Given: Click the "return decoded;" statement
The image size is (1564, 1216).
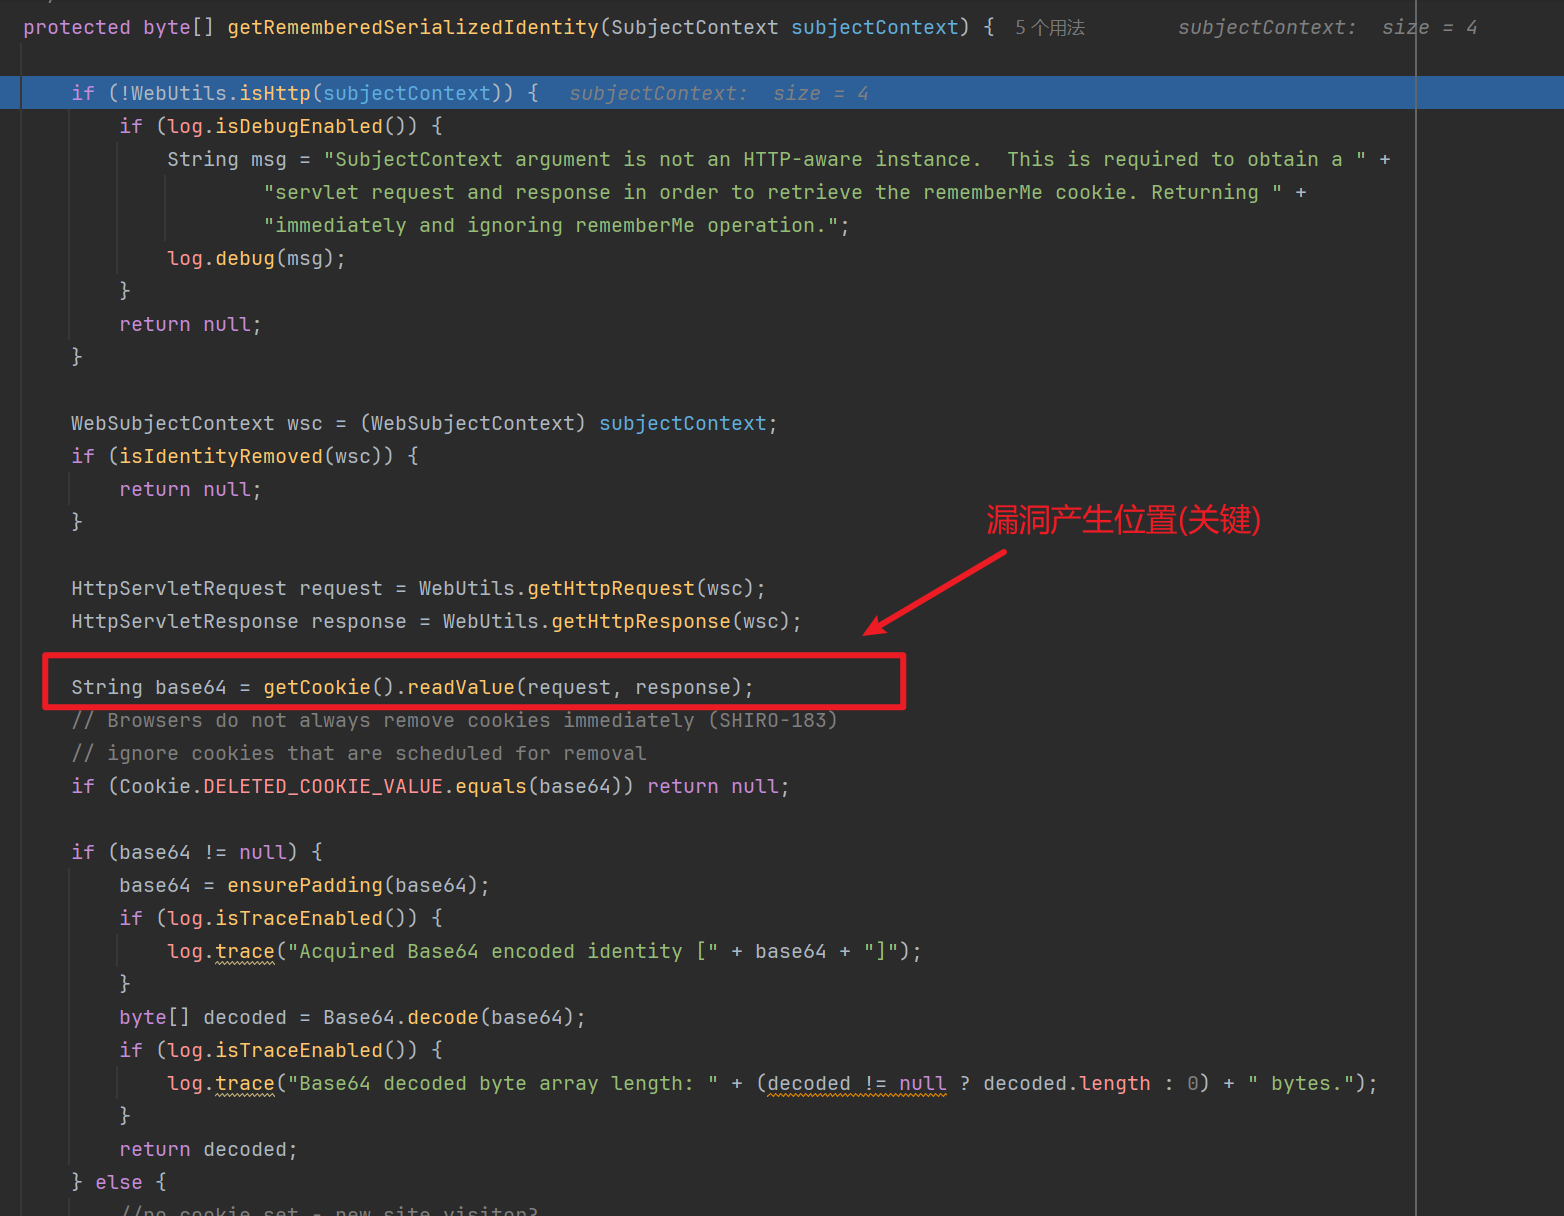Looking at the screenshot, I should click(208, 1149).
